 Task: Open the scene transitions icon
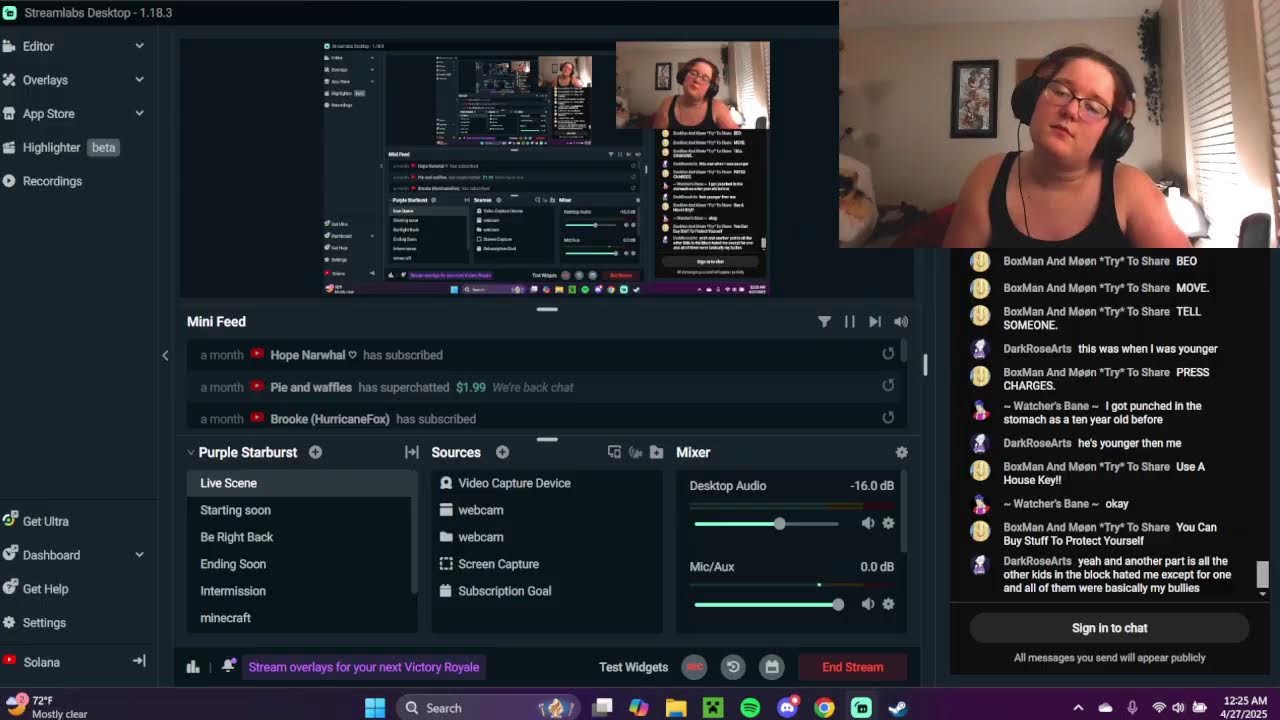click(x=411, y=452)
